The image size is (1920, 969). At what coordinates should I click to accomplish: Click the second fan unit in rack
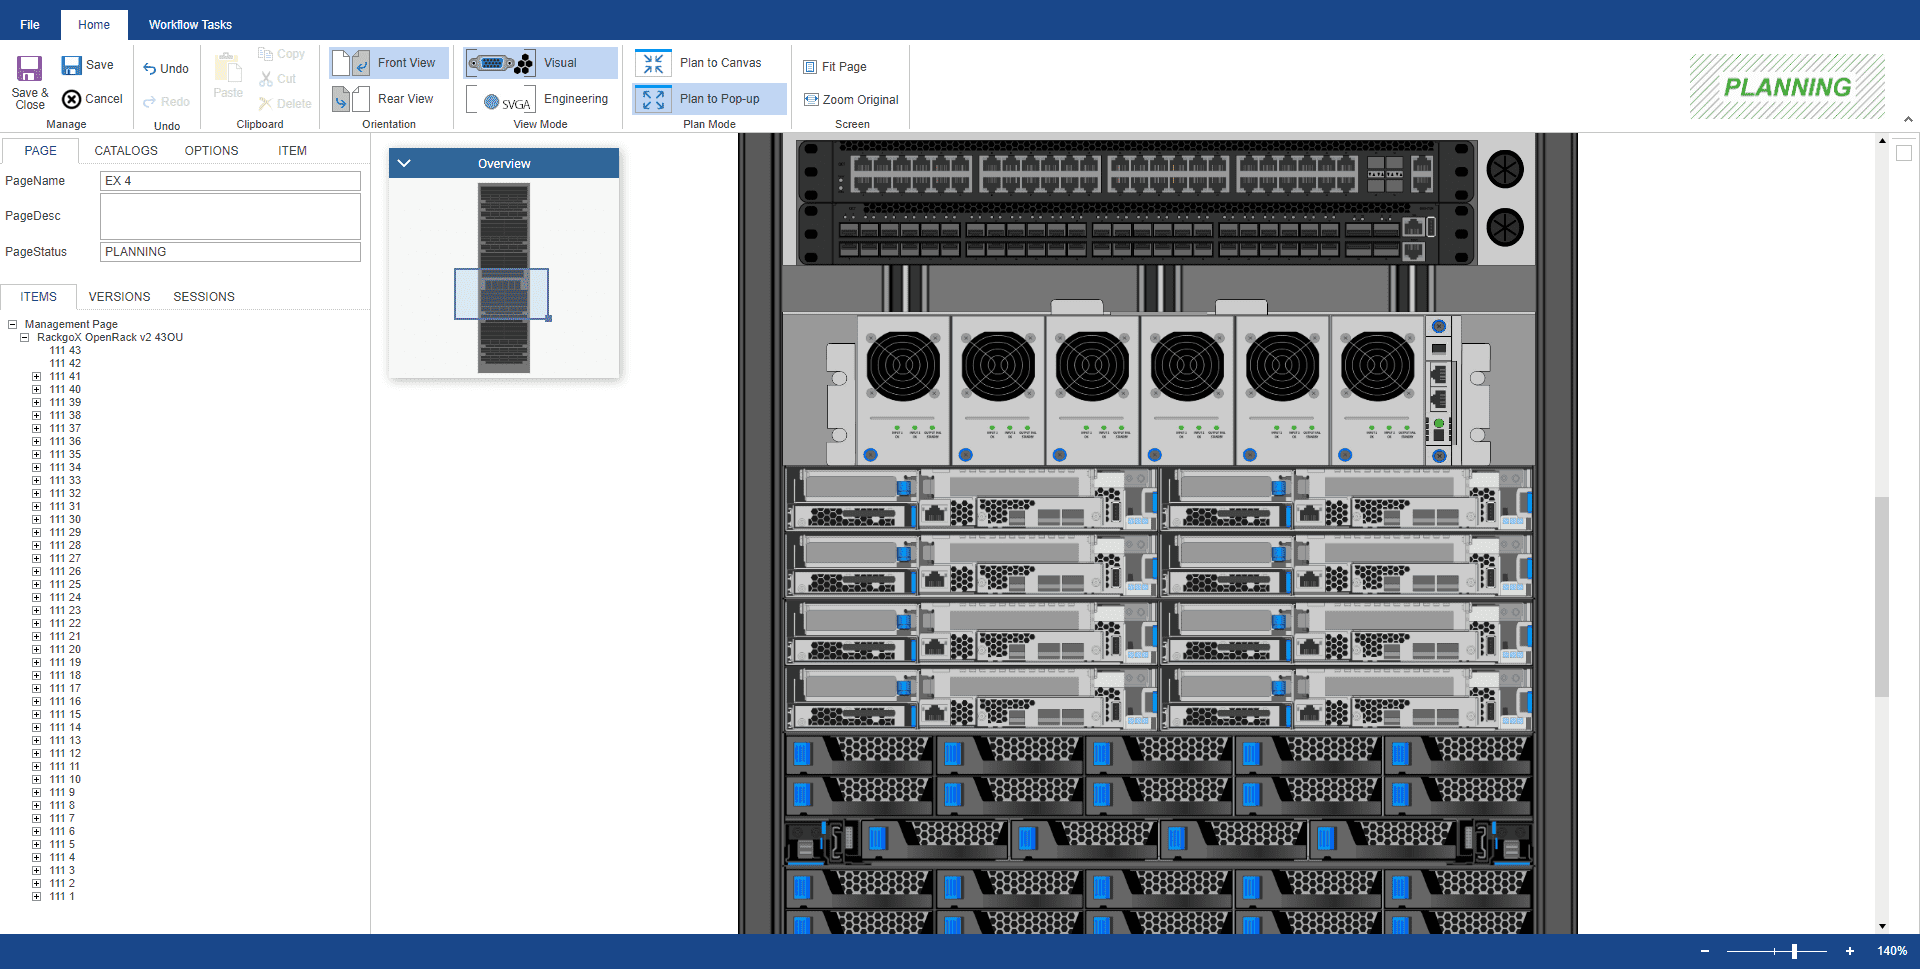pyautogui.click(x=1504, y=228)
